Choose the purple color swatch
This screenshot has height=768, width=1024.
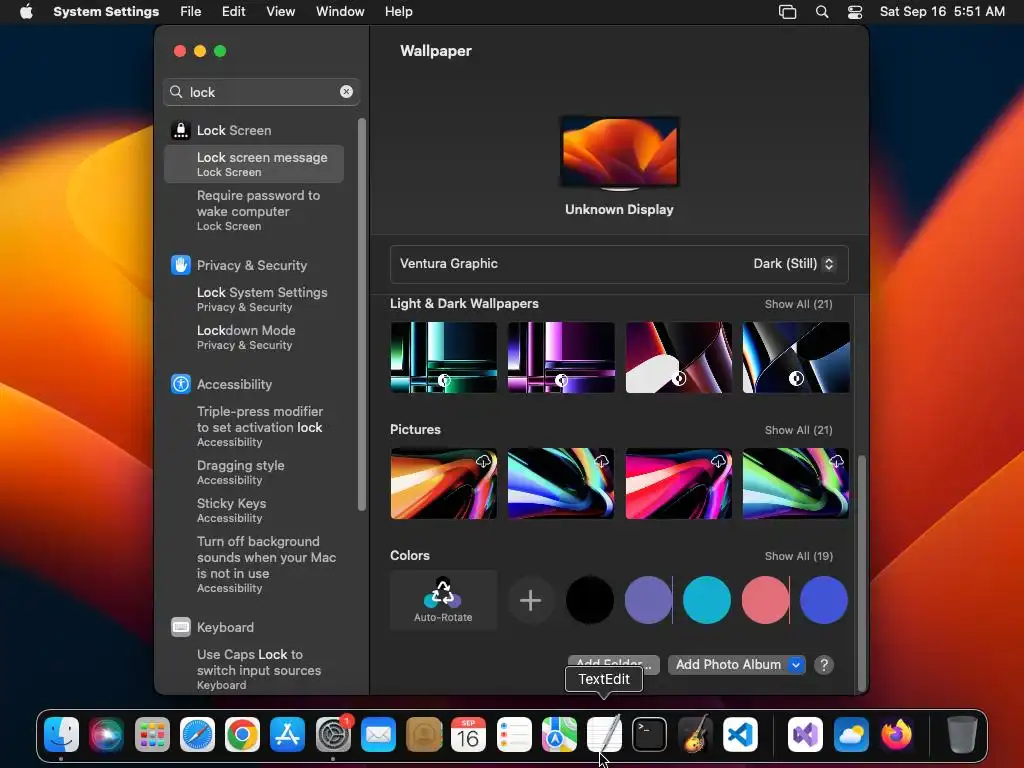pos(648,600)
